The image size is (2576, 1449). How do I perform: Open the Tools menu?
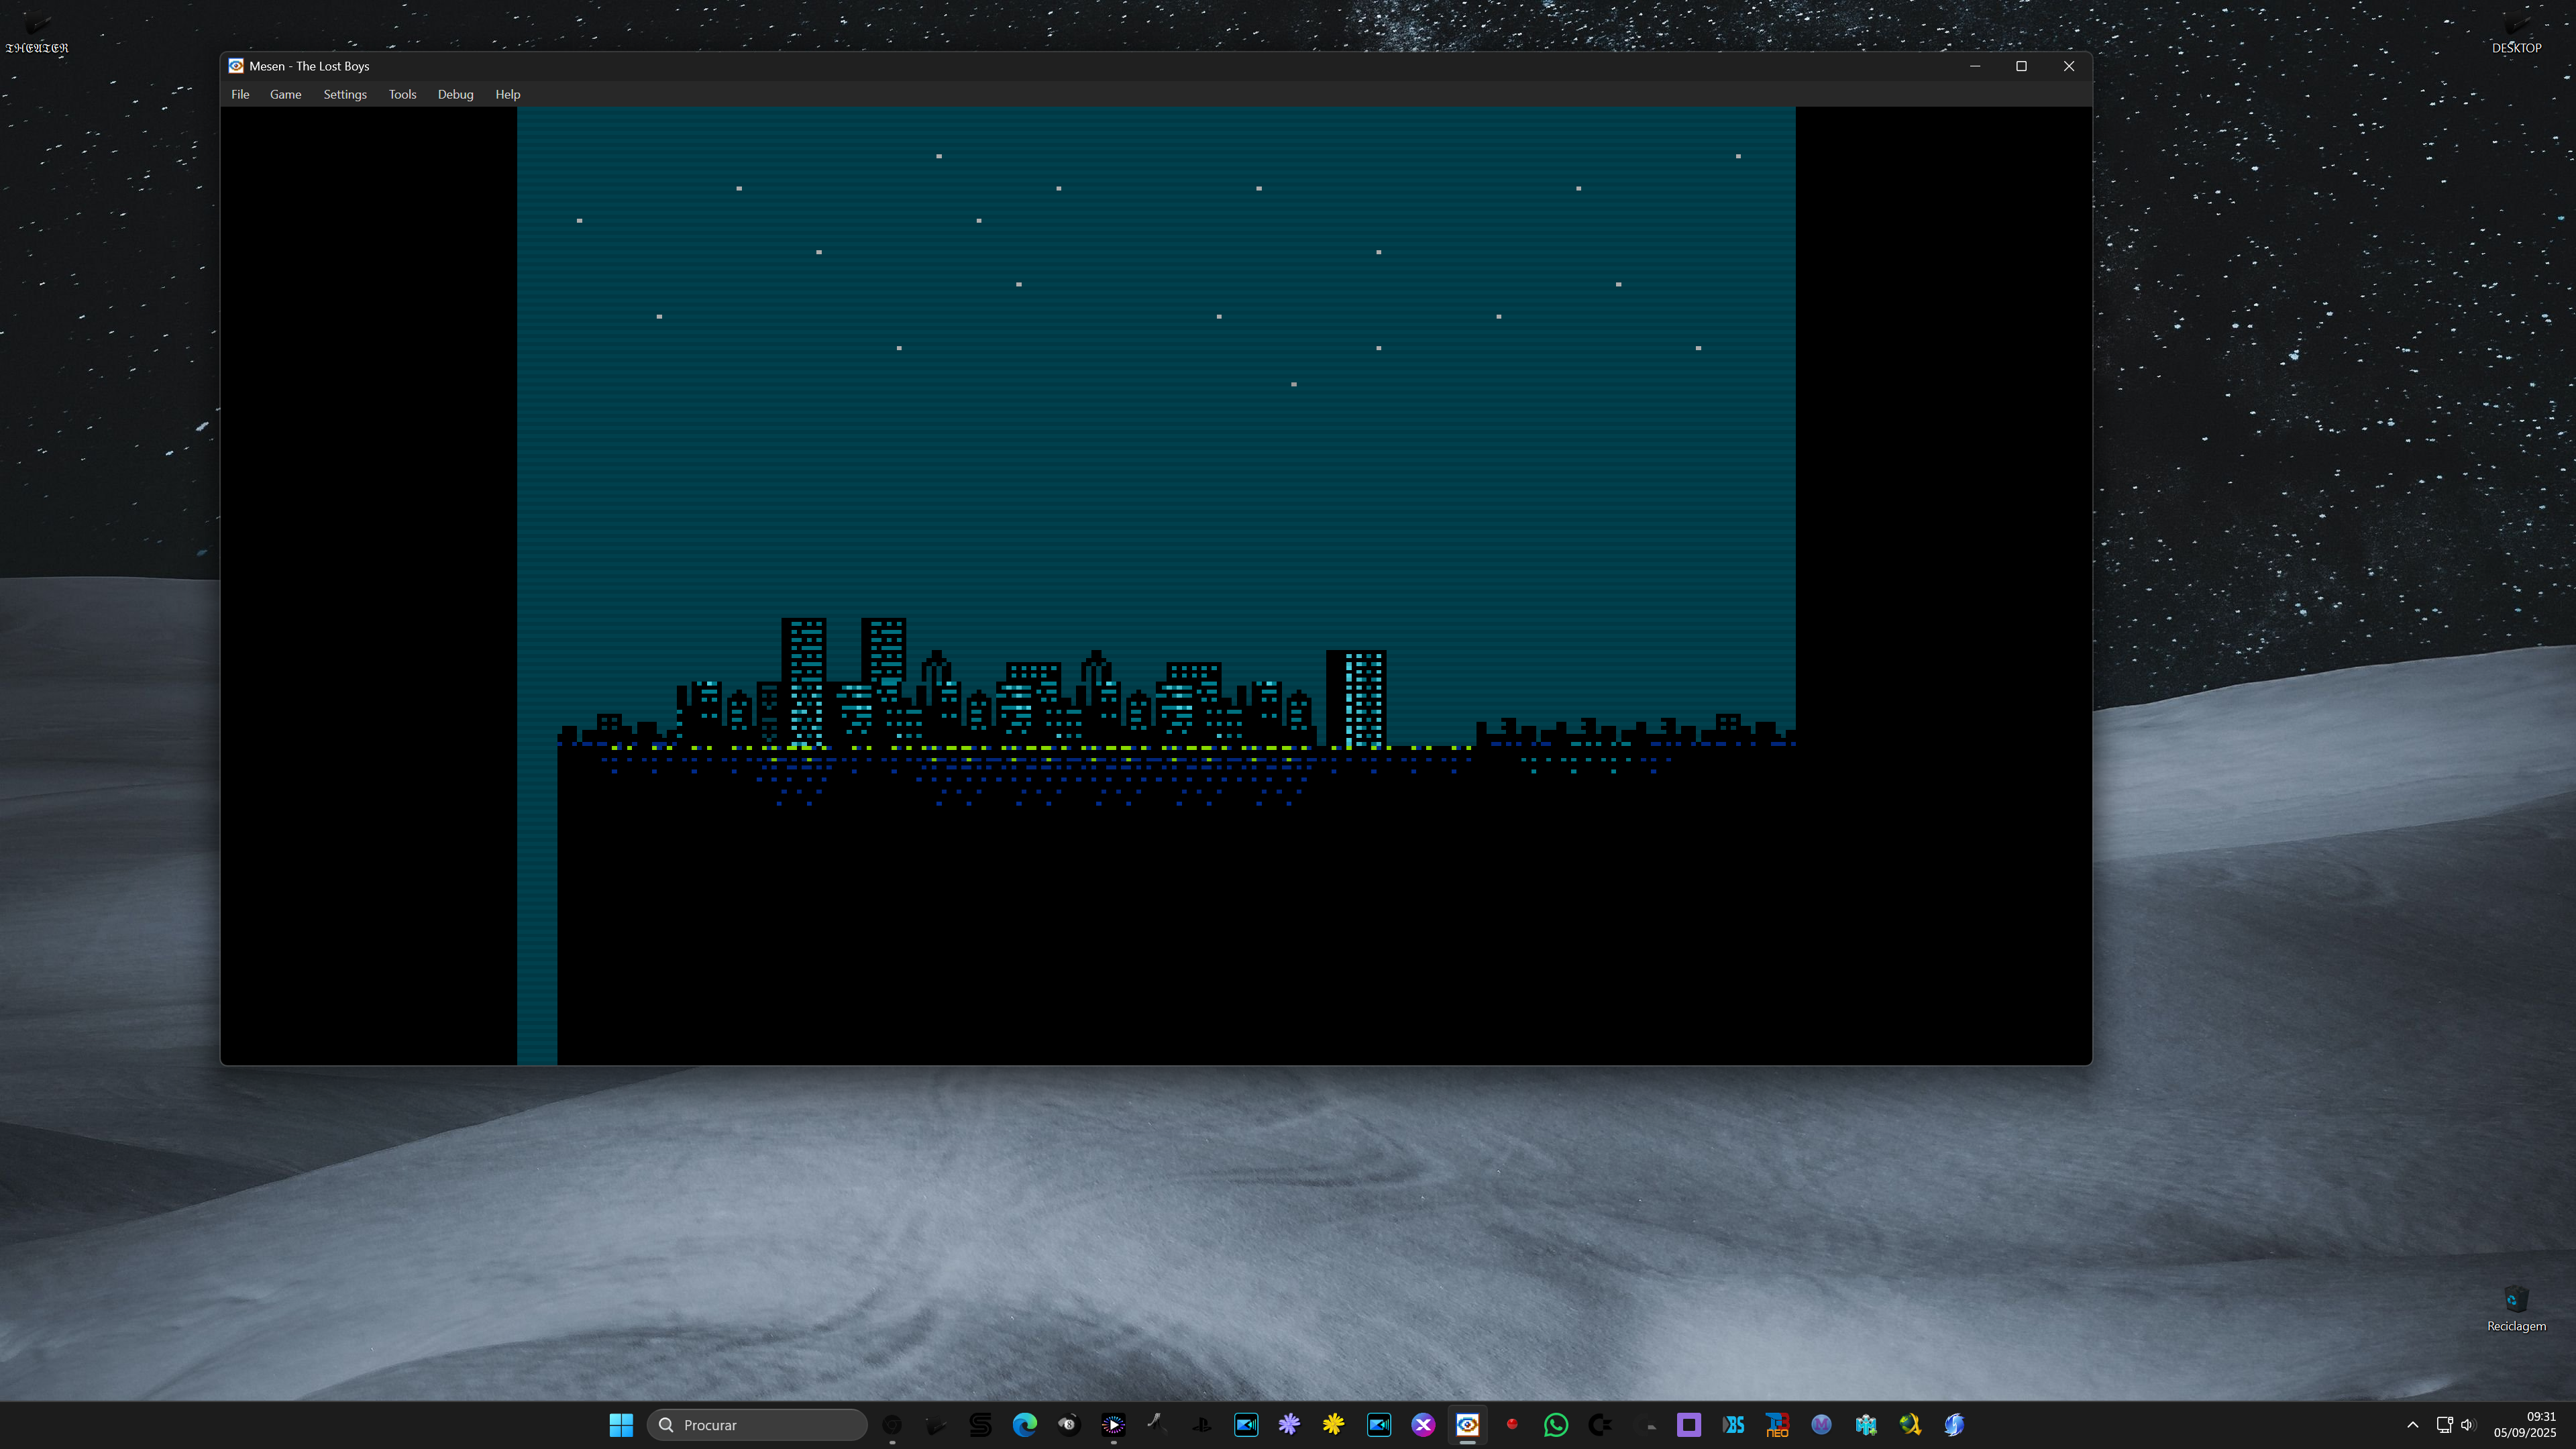[402, 94]
